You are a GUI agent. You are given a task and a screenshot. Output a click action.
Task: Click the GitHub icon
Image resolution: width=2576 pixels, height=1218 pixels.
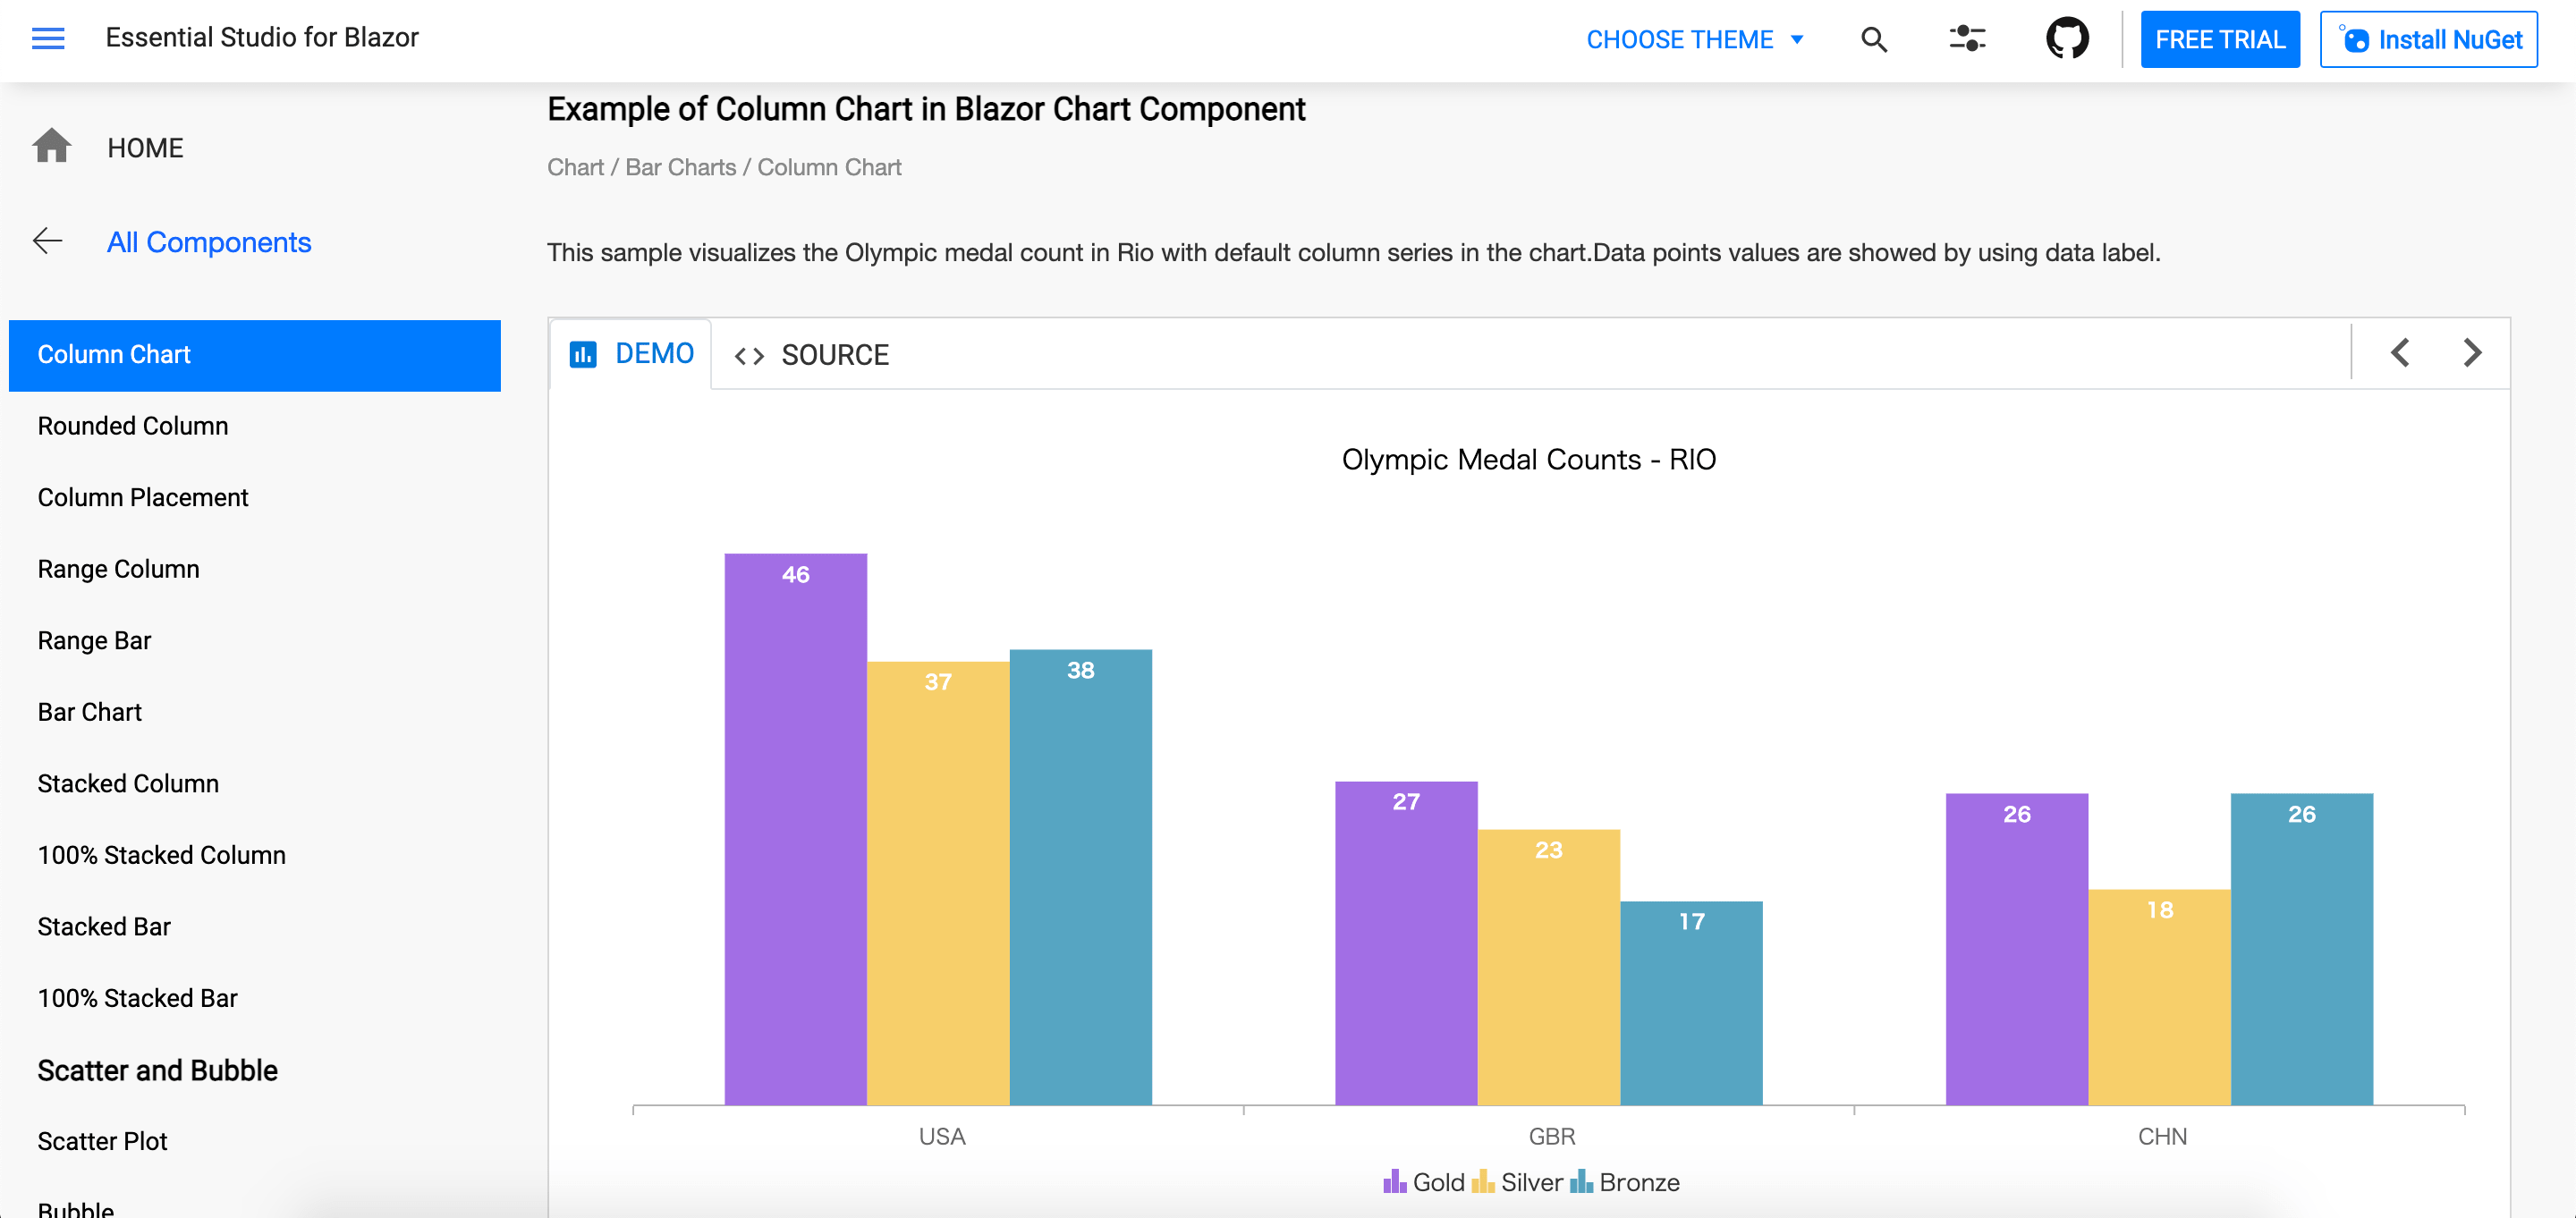2067,38
